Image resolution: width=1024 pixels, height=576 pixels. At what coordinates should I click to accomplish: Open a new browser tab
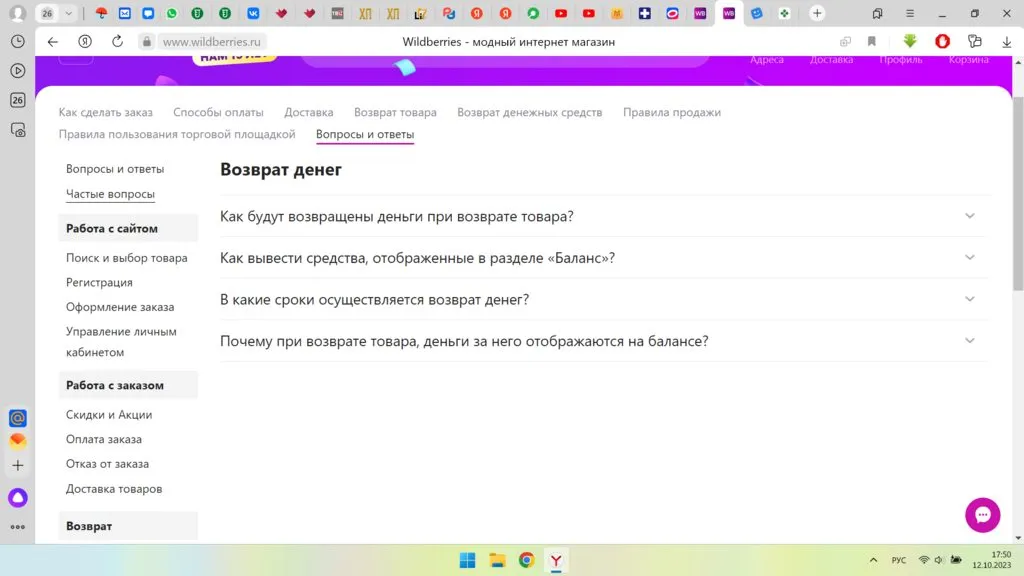pos(817,13)
